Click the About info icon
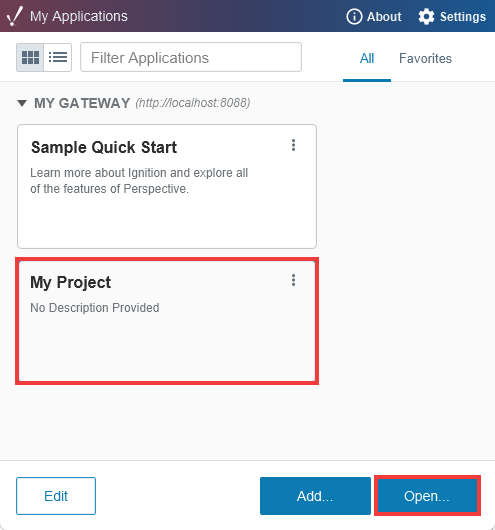 354,17
